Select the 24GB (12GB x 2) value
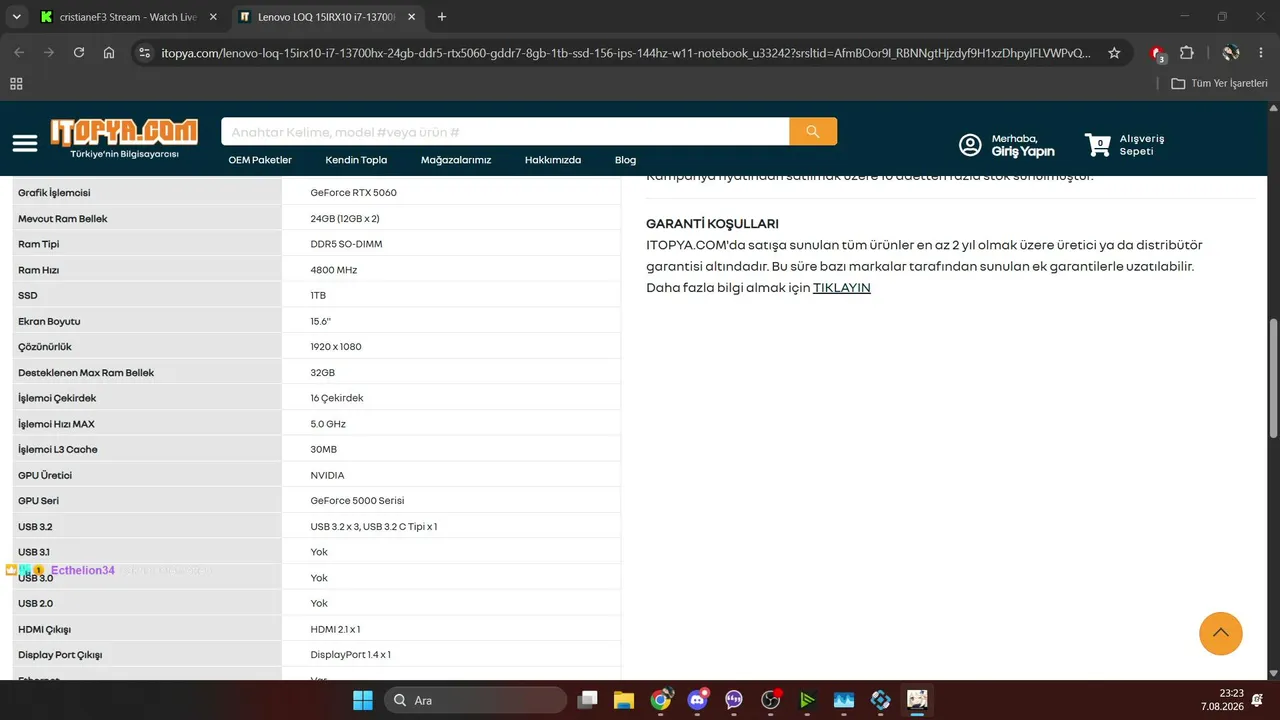1280x720 pixels. 345,219
